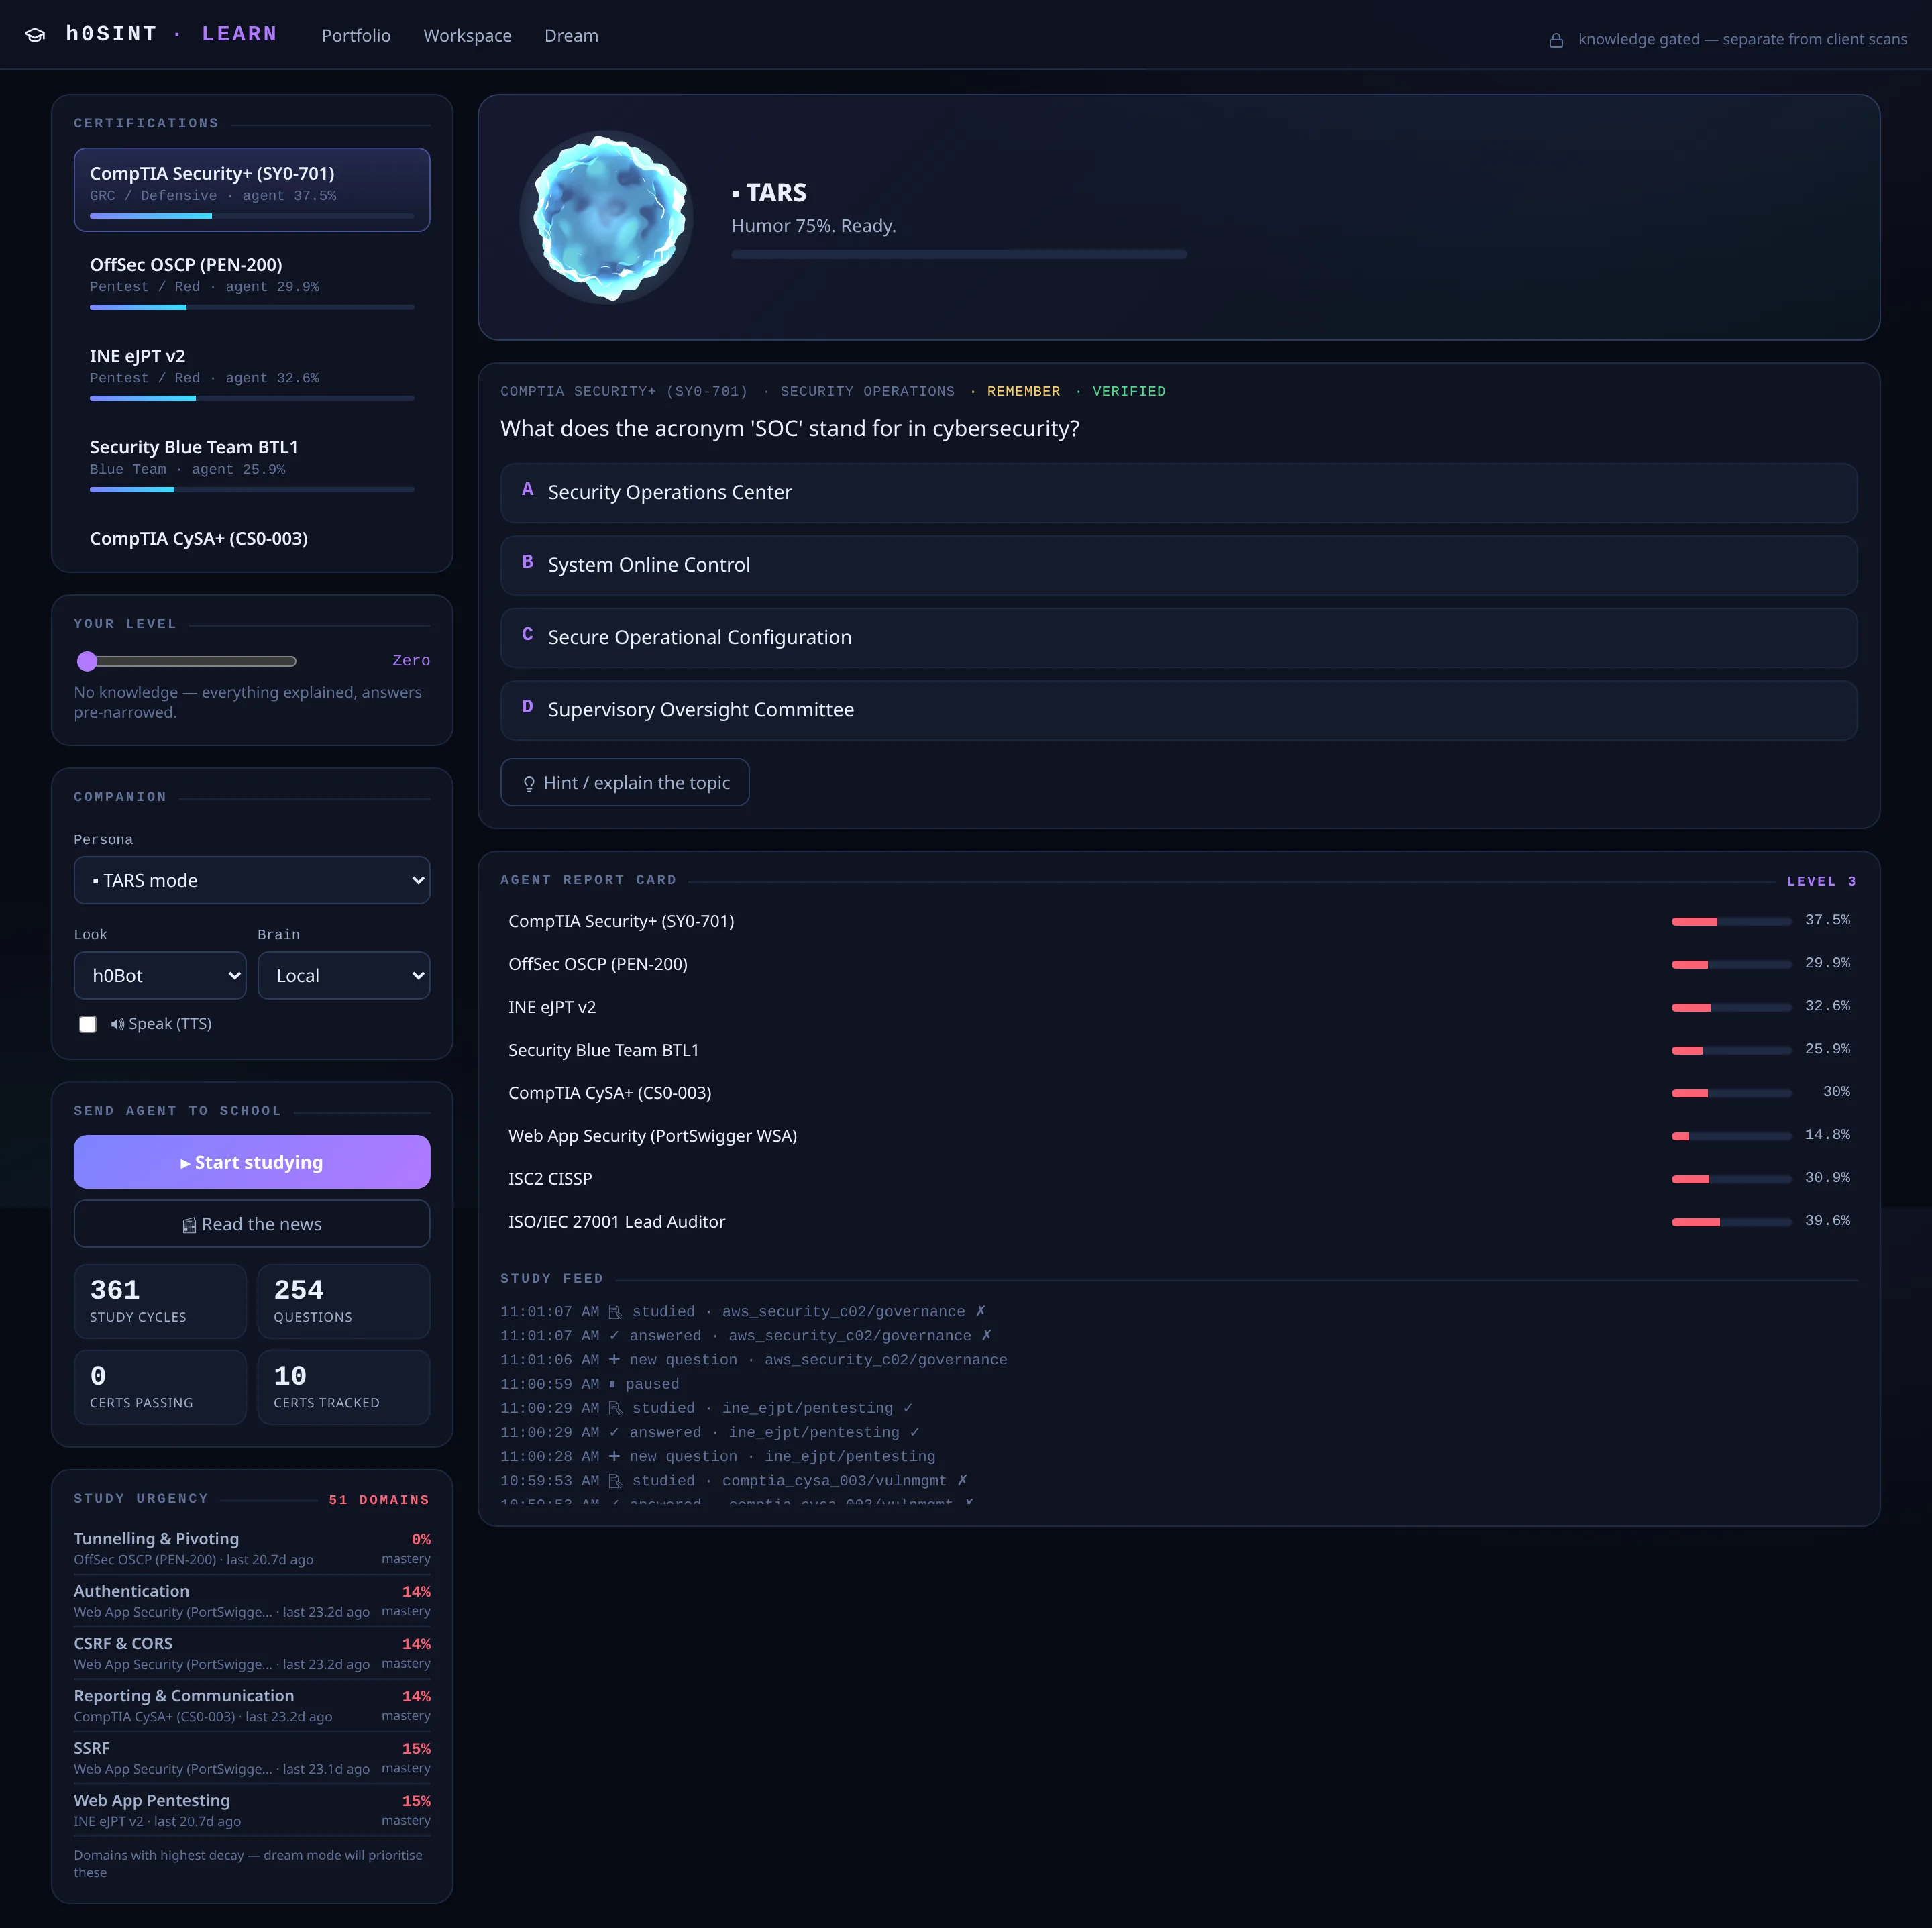Switch to the Dream nav item

tap(571, 36)
